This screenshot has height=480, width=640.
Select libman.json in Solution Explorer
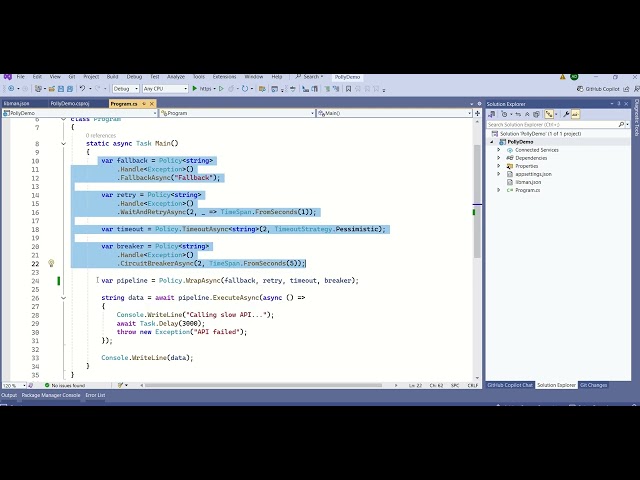click(x=528, y=182)
